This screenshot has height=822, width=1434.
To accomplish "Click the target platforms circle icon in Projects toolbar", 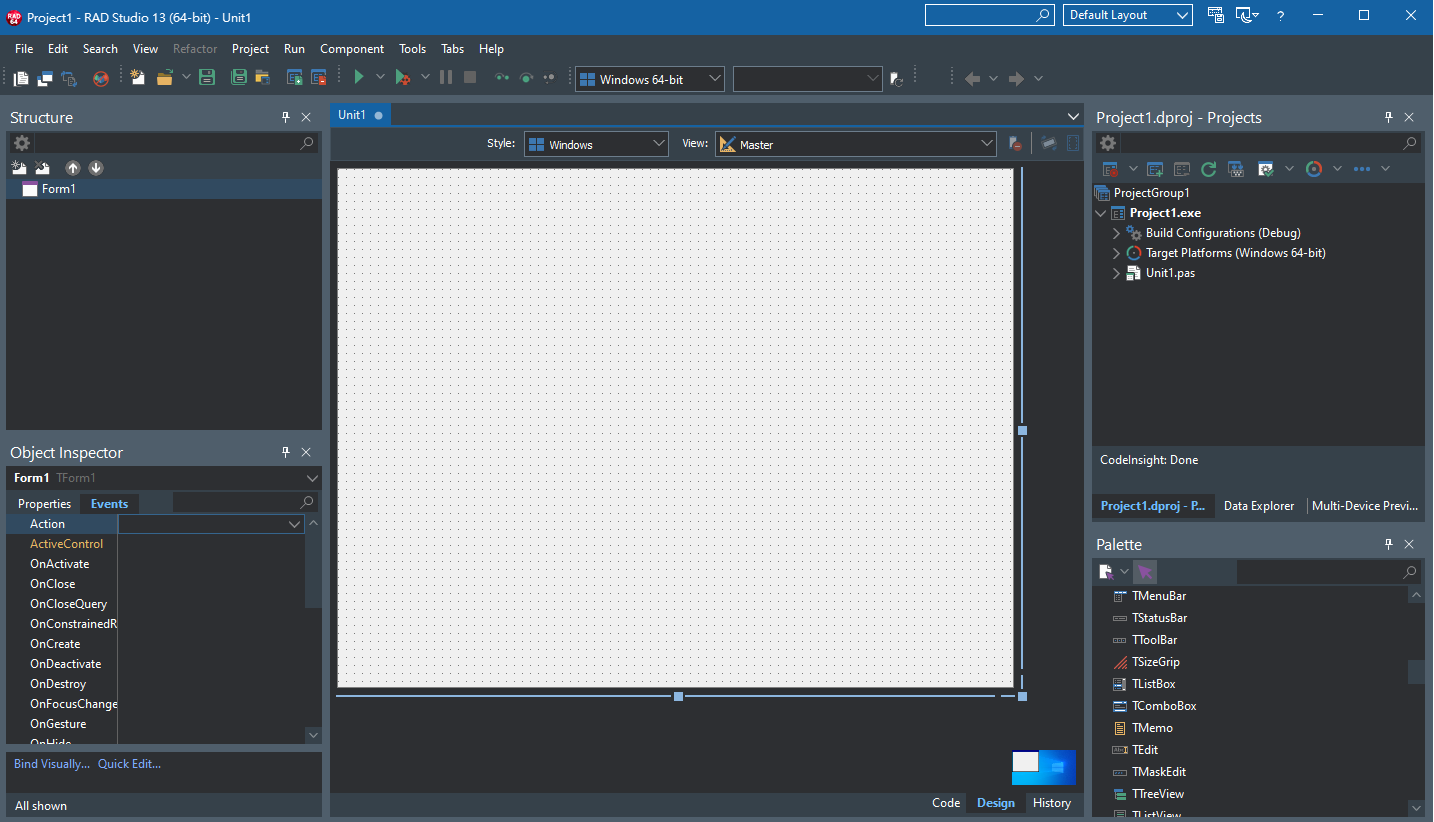I will coord(1314,169).
